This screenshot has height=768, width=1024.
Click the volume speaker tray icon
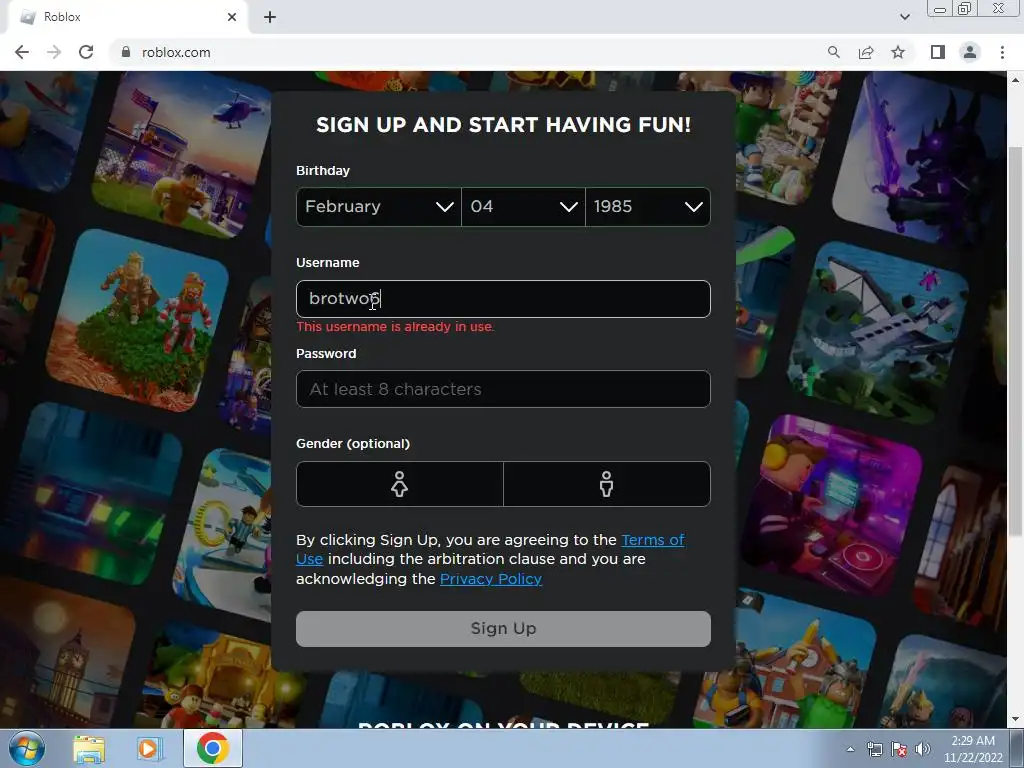[x=922, y=749]
